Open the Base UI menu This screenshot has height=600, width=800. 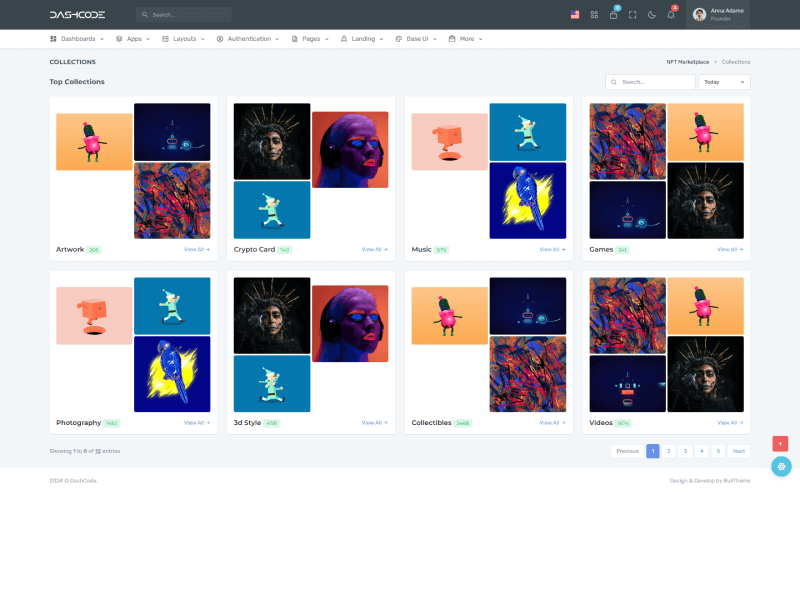point(415,39)
